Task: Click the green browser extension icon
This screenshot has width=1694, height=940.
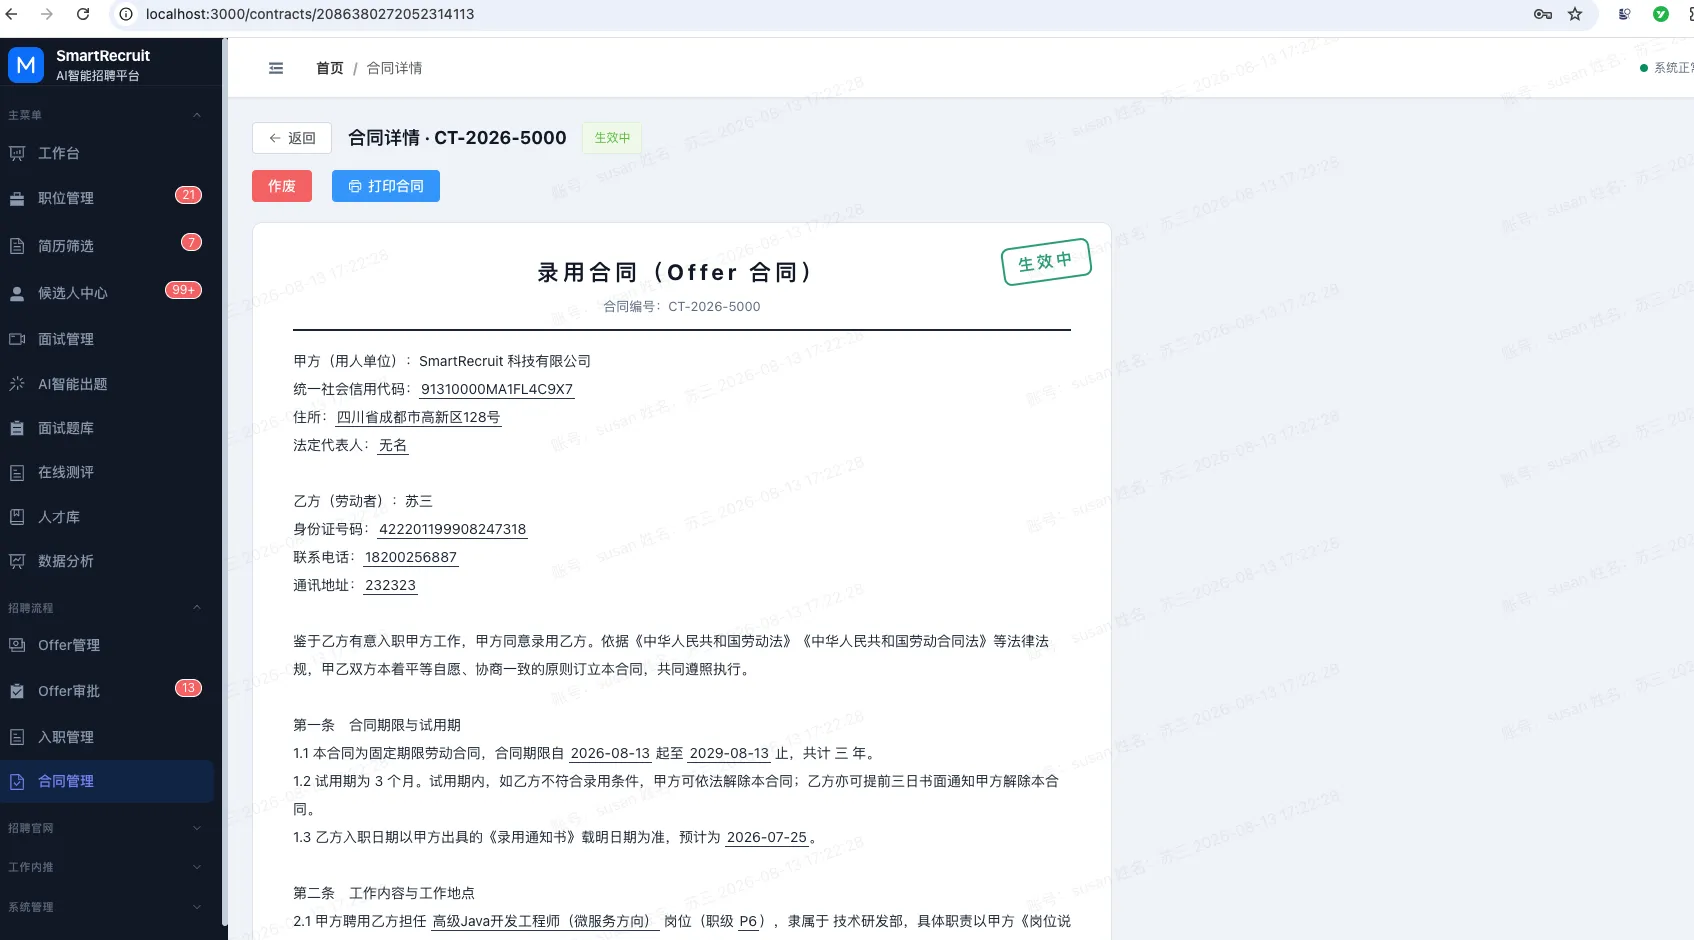Action: coord(1661,14)
